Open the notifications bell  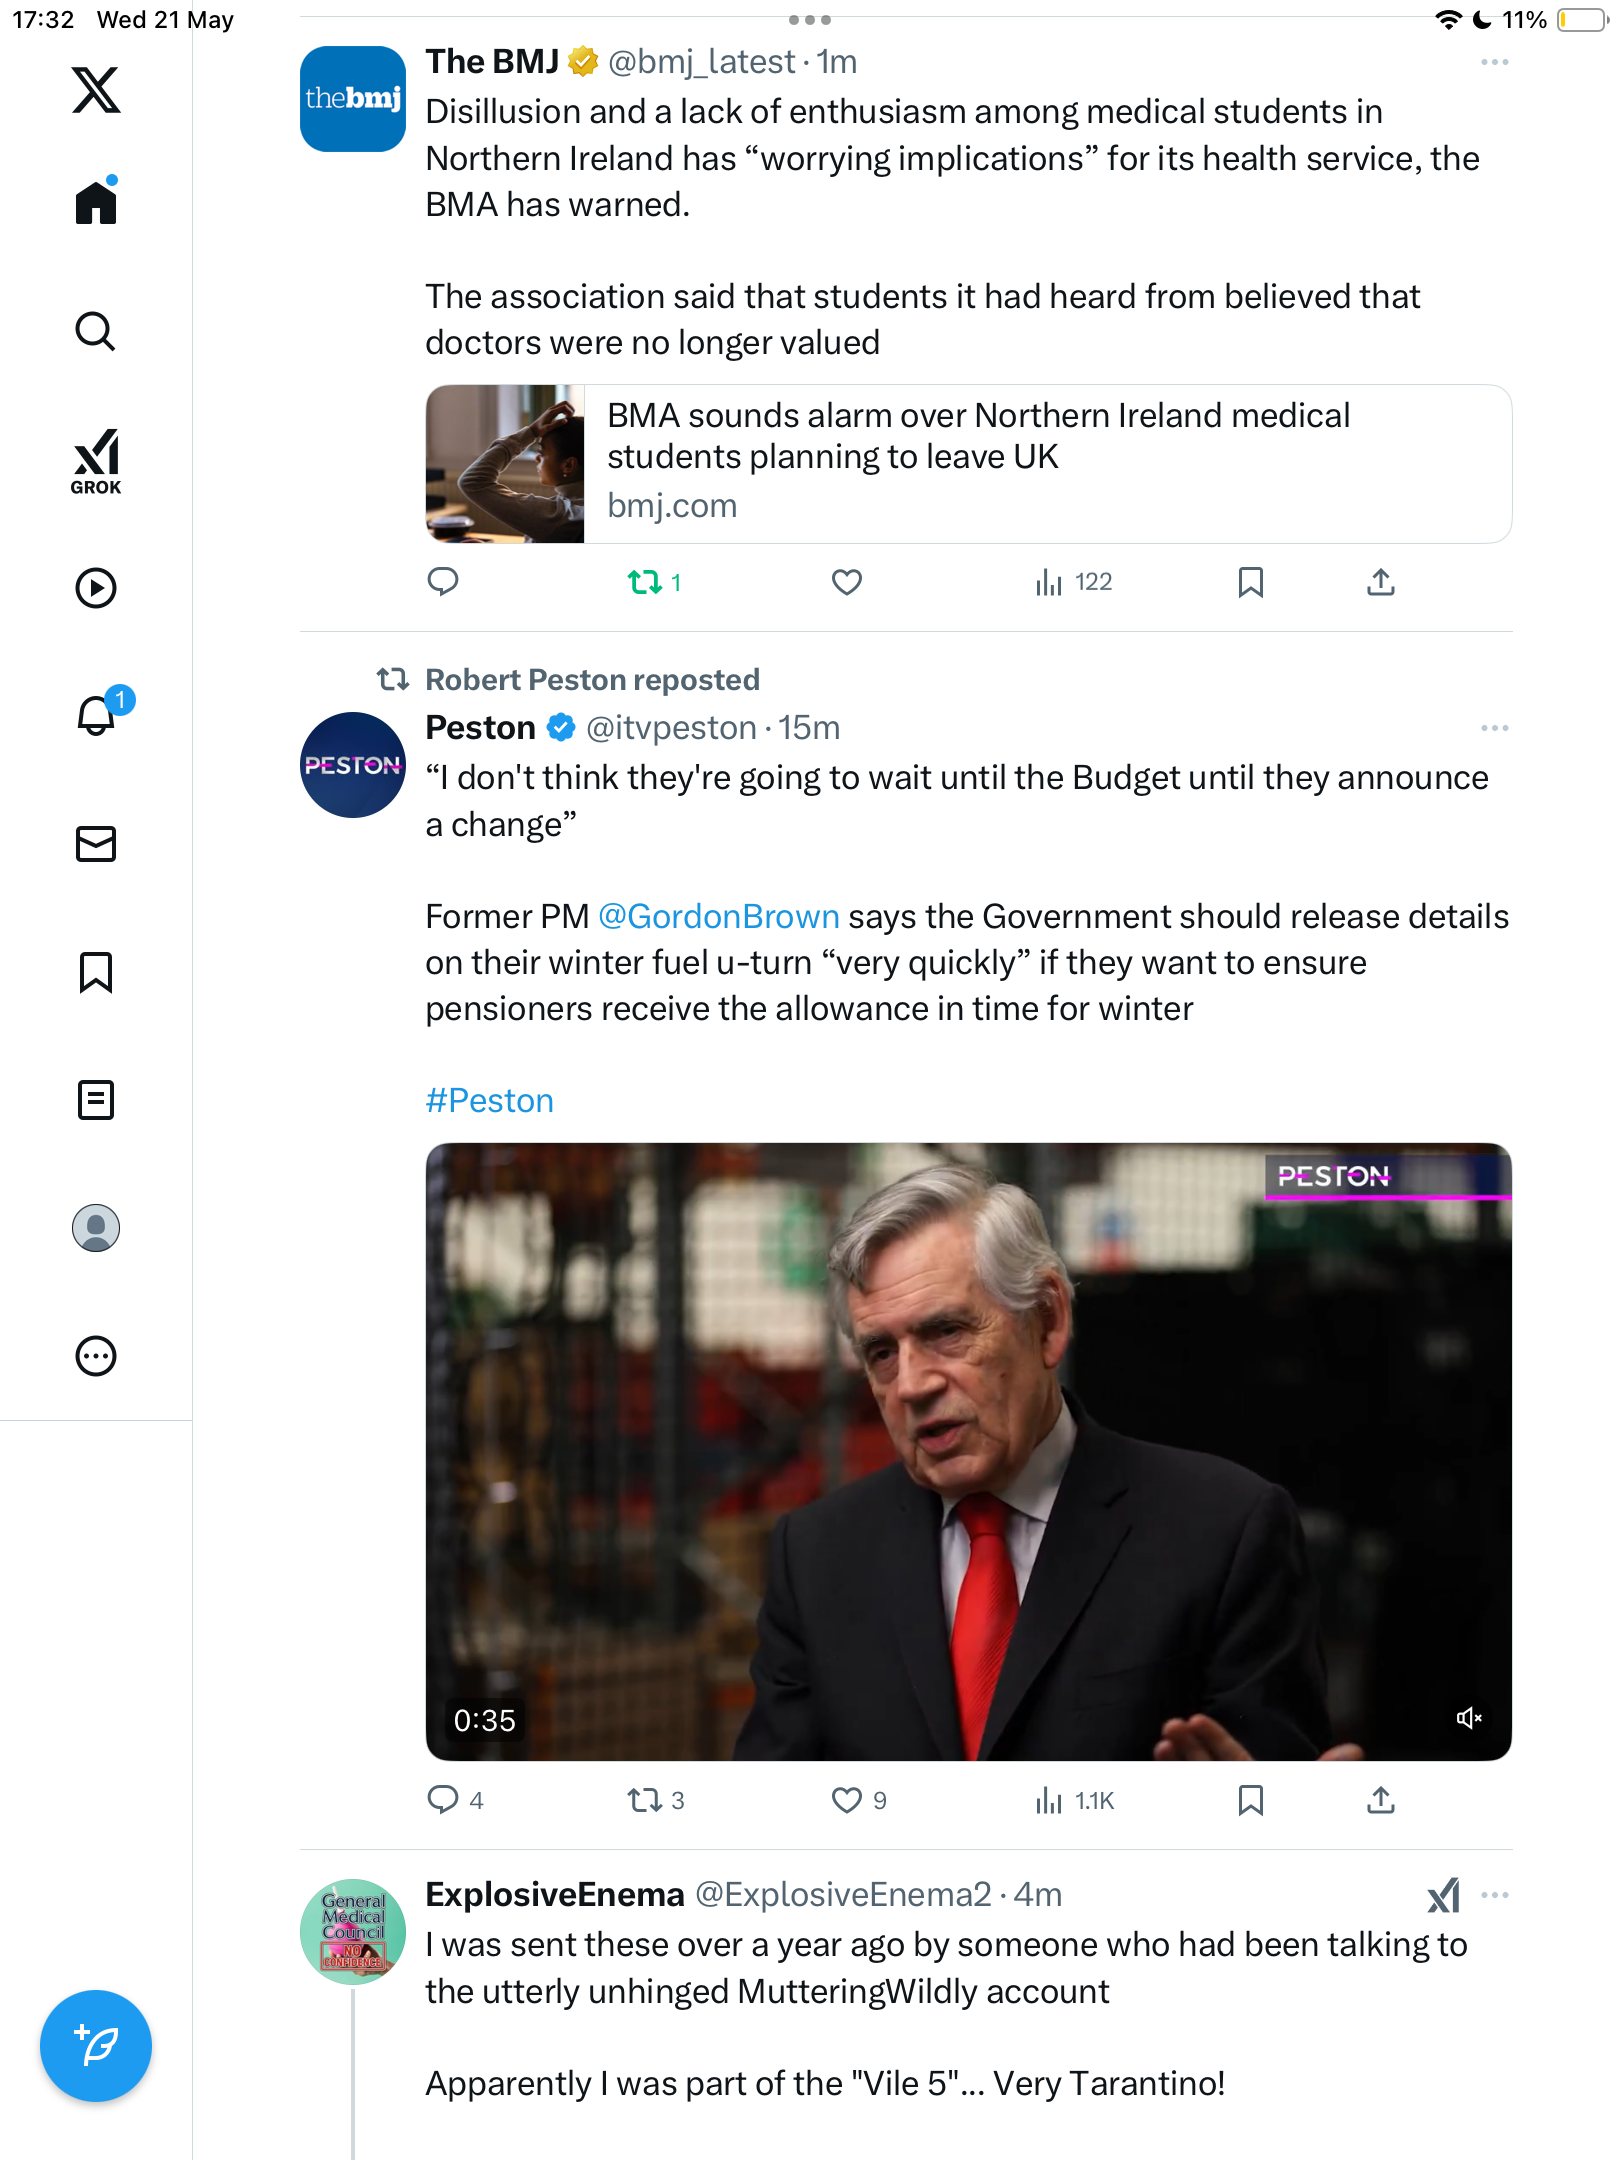tap(97, 714)
